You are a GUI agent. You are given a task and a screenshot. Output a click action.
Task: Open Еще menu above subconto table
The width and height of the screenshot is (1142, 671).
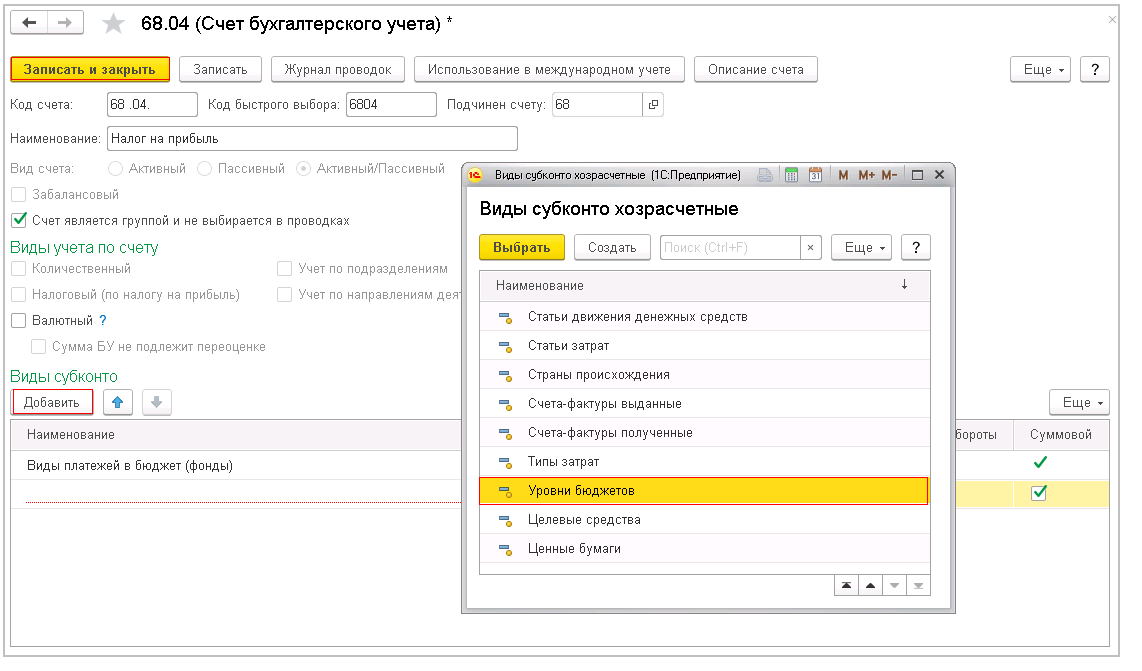[1078, 402]
